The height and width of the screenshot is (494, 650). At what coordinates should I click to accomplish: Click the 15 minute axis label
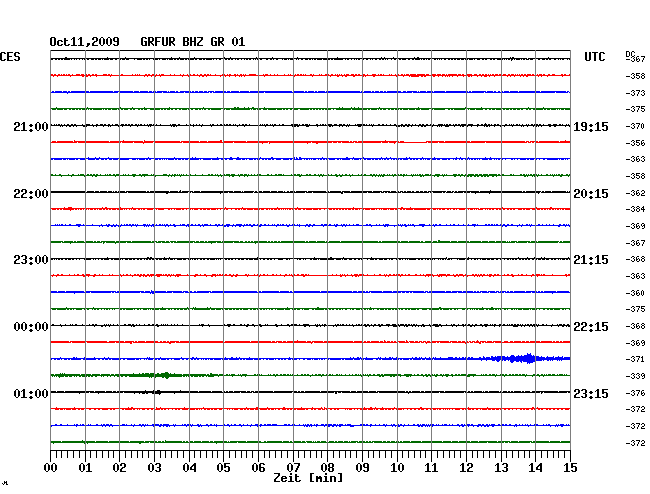pyautogui.click(x=570, y=468)
